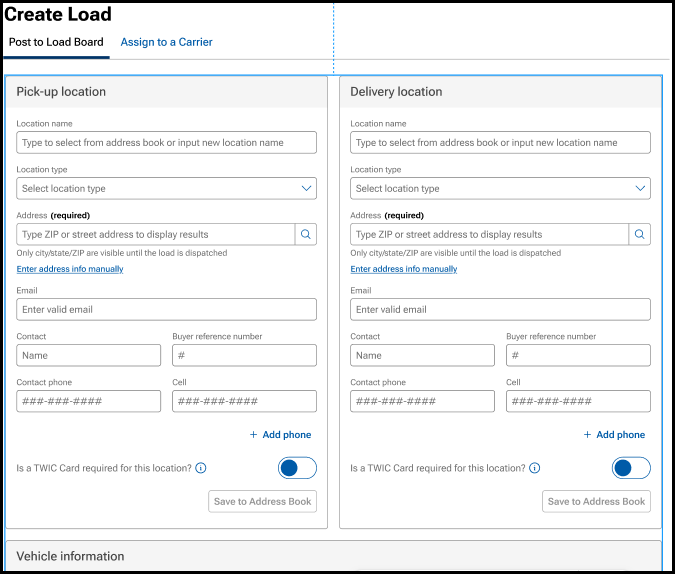Toggle TWIC Card requirement for delivery location
Image resolution: width=676 pixels, height=574 pixels.
coord(631,468)
